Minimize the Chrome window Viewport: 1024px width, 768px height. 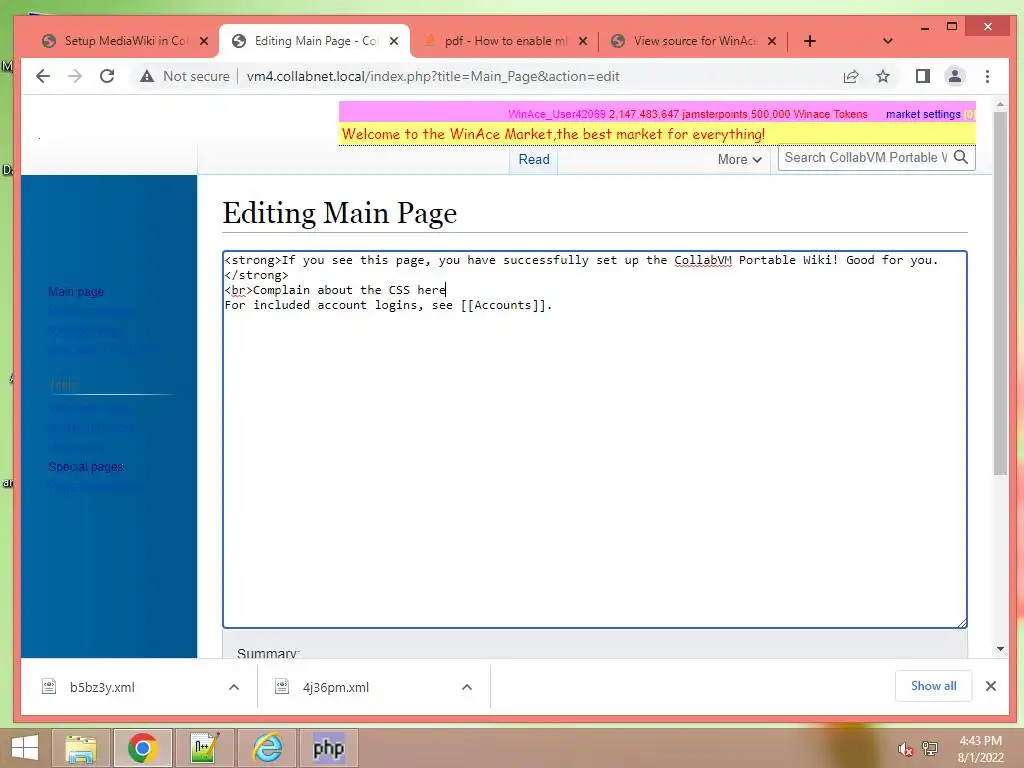925,27
